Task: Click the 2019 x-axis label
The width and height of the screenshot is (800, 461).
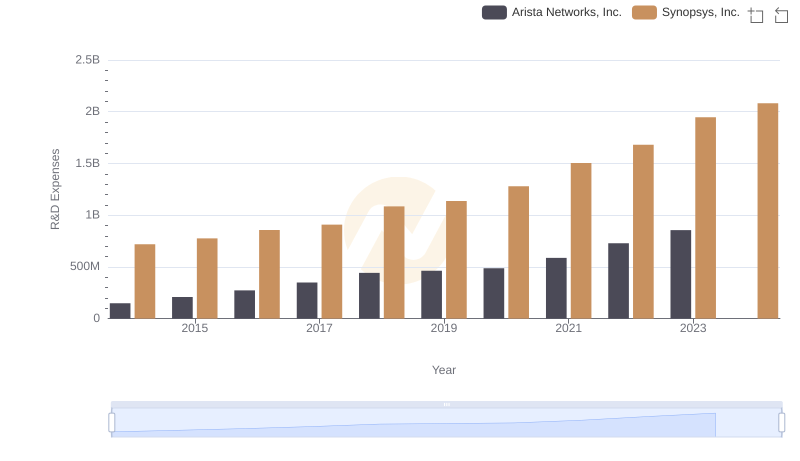Action: (x=444, y=328)
